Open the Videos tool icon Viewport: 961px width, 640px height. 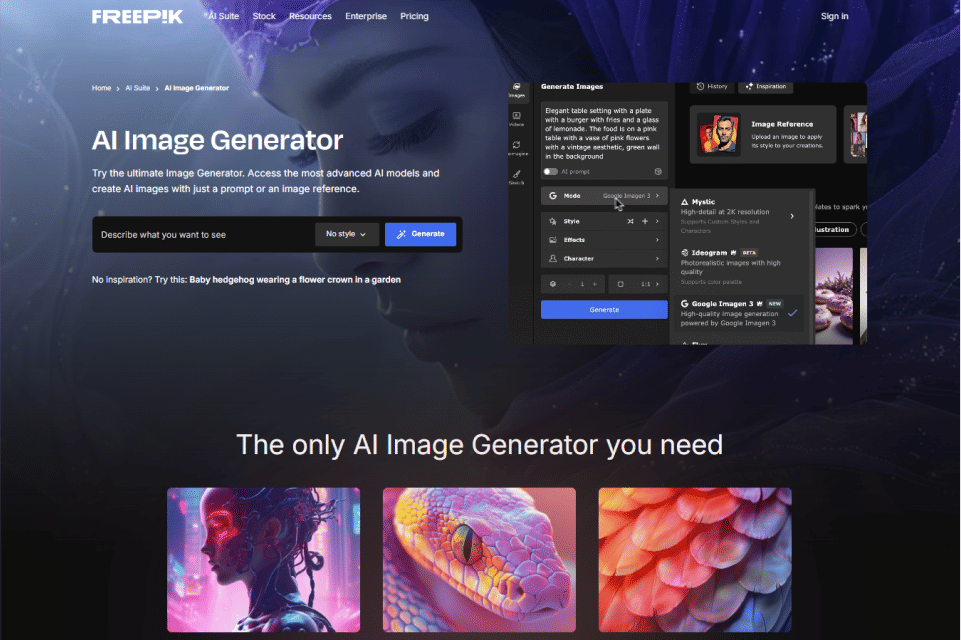[517, 120]
